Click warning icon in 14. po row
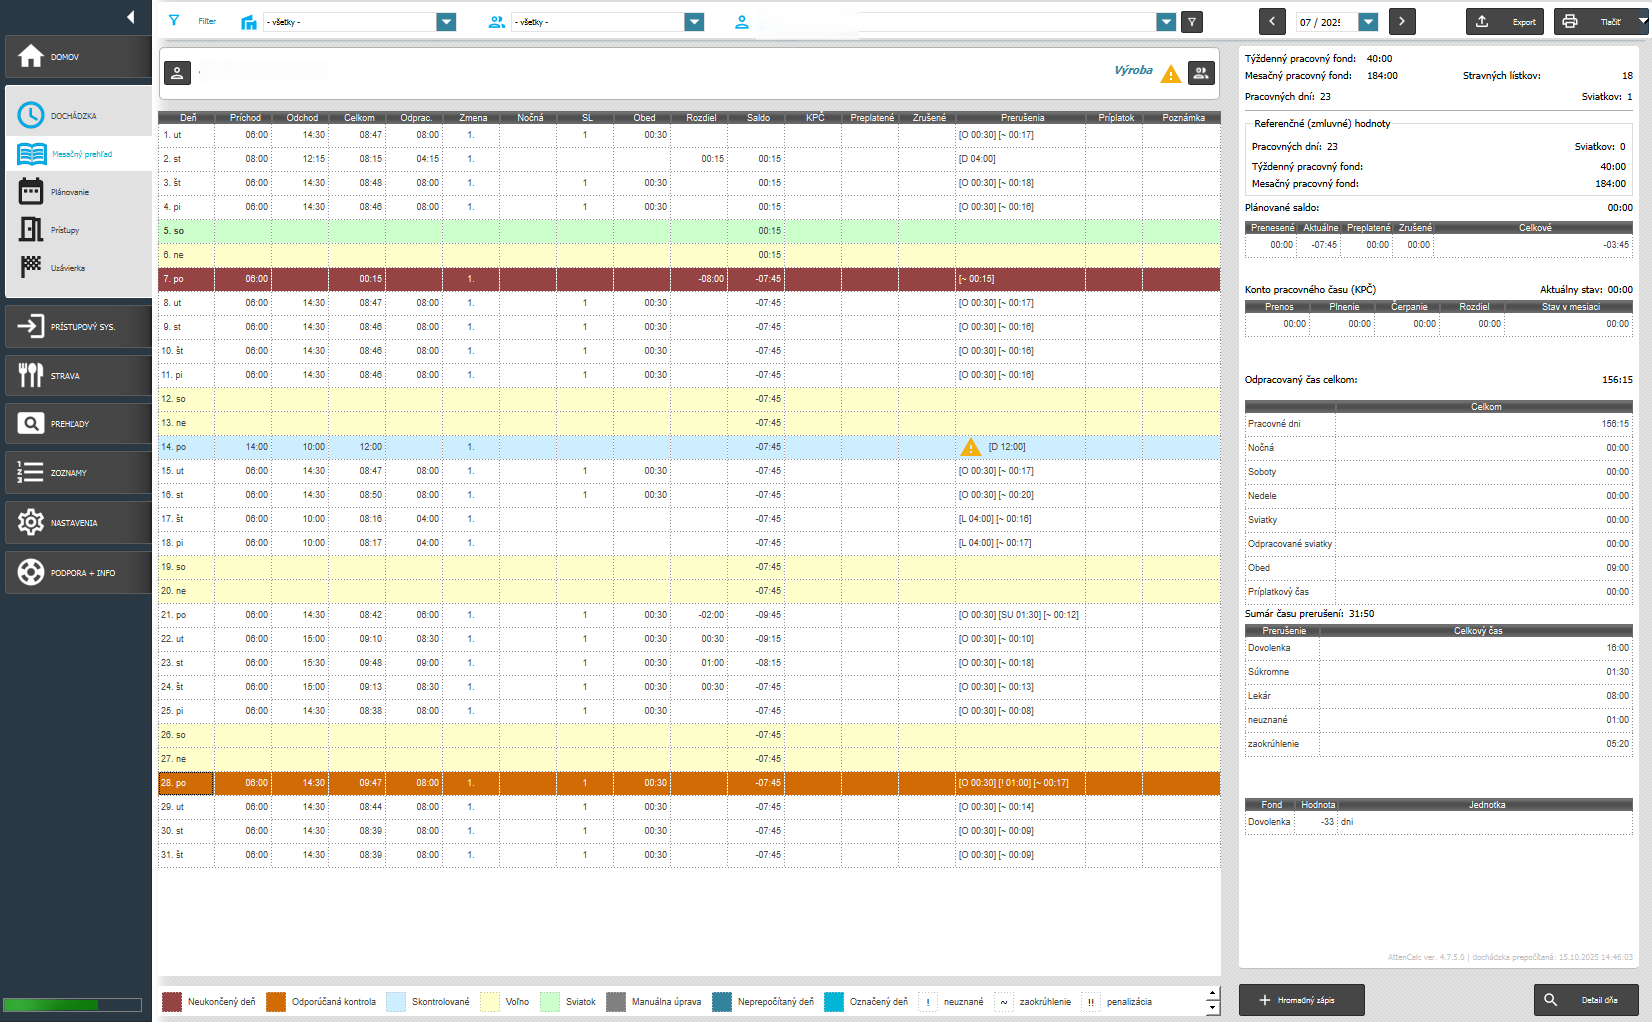The image size is (1652, 1022). pos(970,447)
